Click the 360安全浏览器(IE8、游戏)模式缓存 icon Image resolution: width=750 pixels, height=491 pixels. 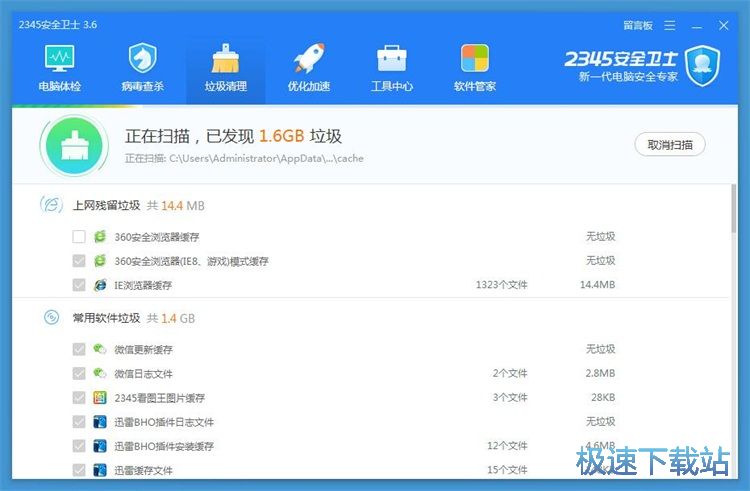[100, 261]
